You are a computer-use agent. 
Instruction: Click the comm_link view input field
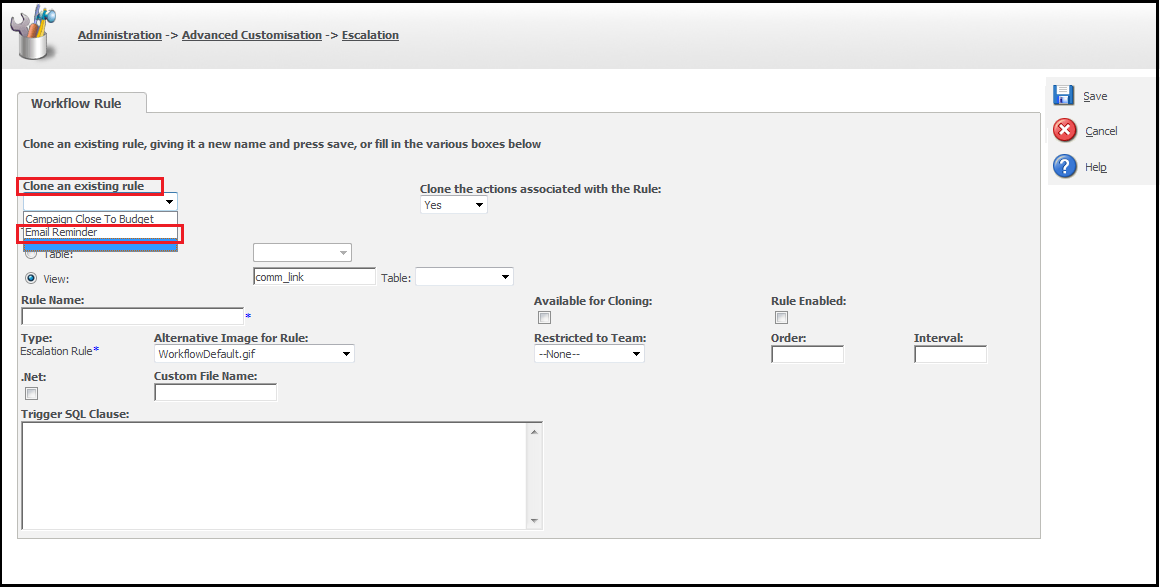tap(314, 277)
